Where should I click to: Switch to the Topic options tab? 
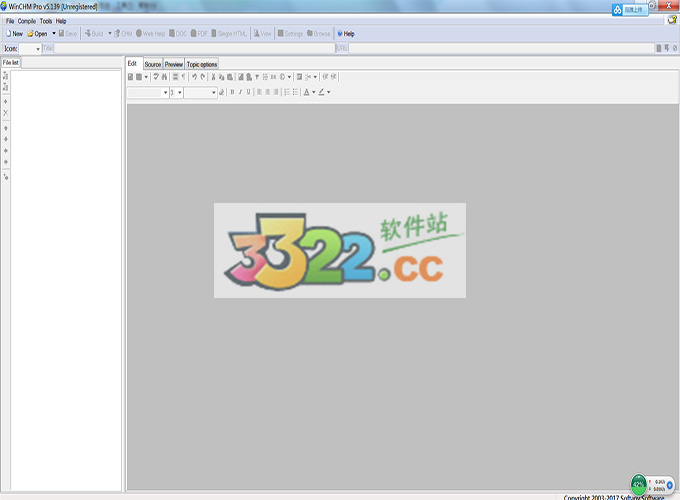[202, 64]
